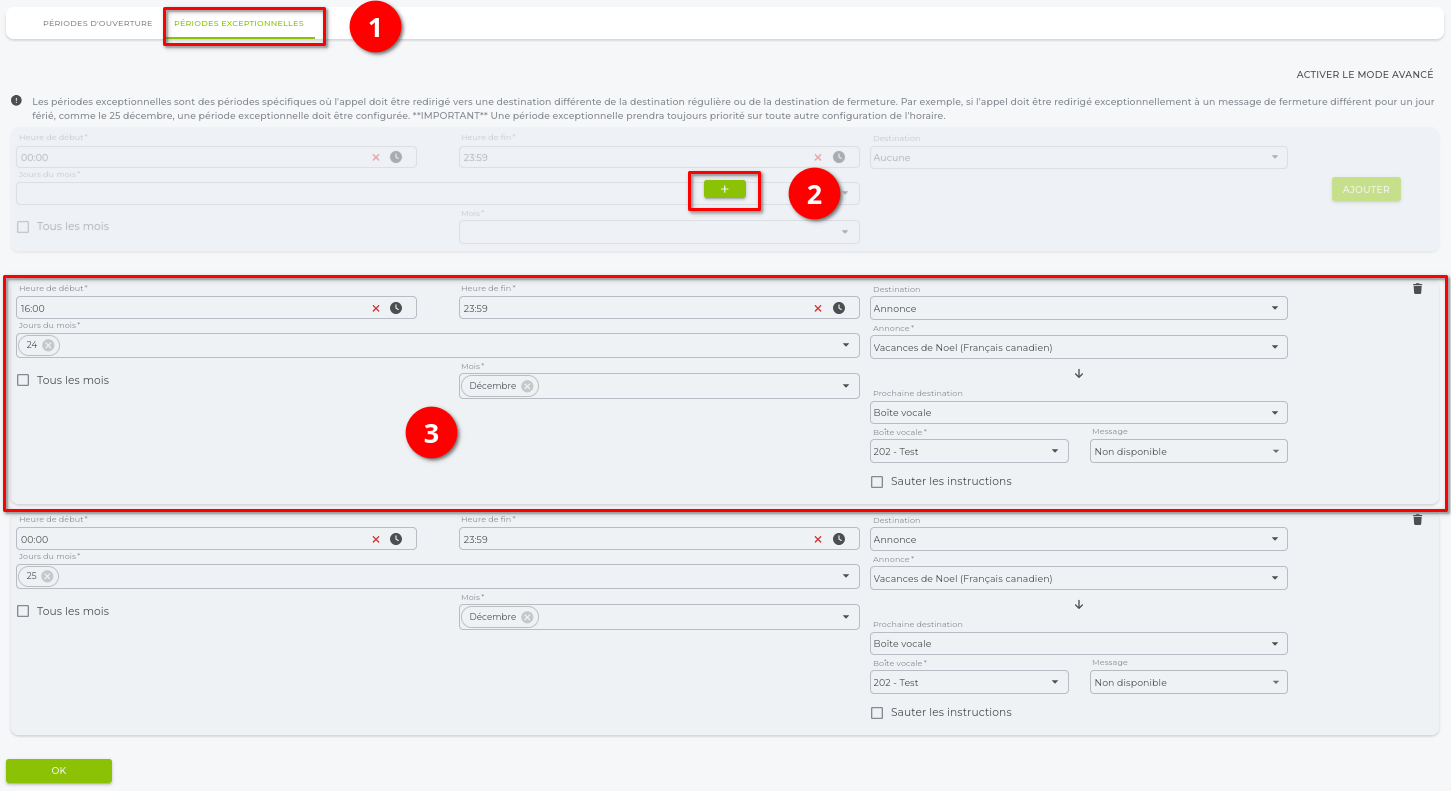
Task: Toggle Tous les mois for day 25 period
Action: 23,611
